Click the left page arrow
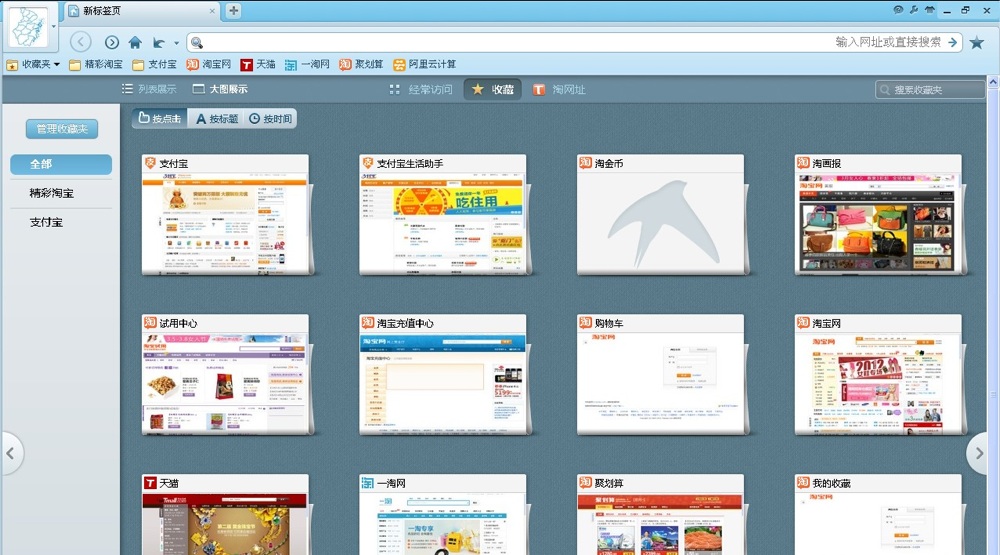The image size is (1000, 555). pos(11,454)
